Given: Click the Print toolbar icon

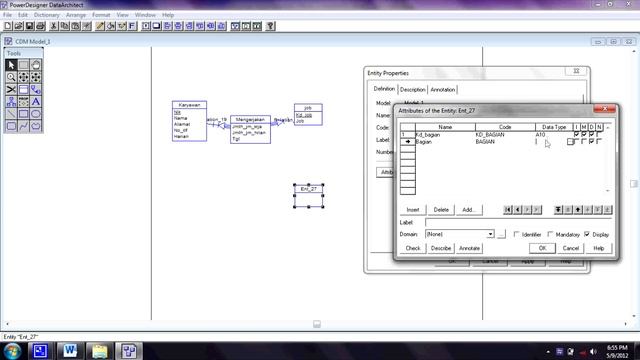Looking at the screenshot, I should [40, 26].
